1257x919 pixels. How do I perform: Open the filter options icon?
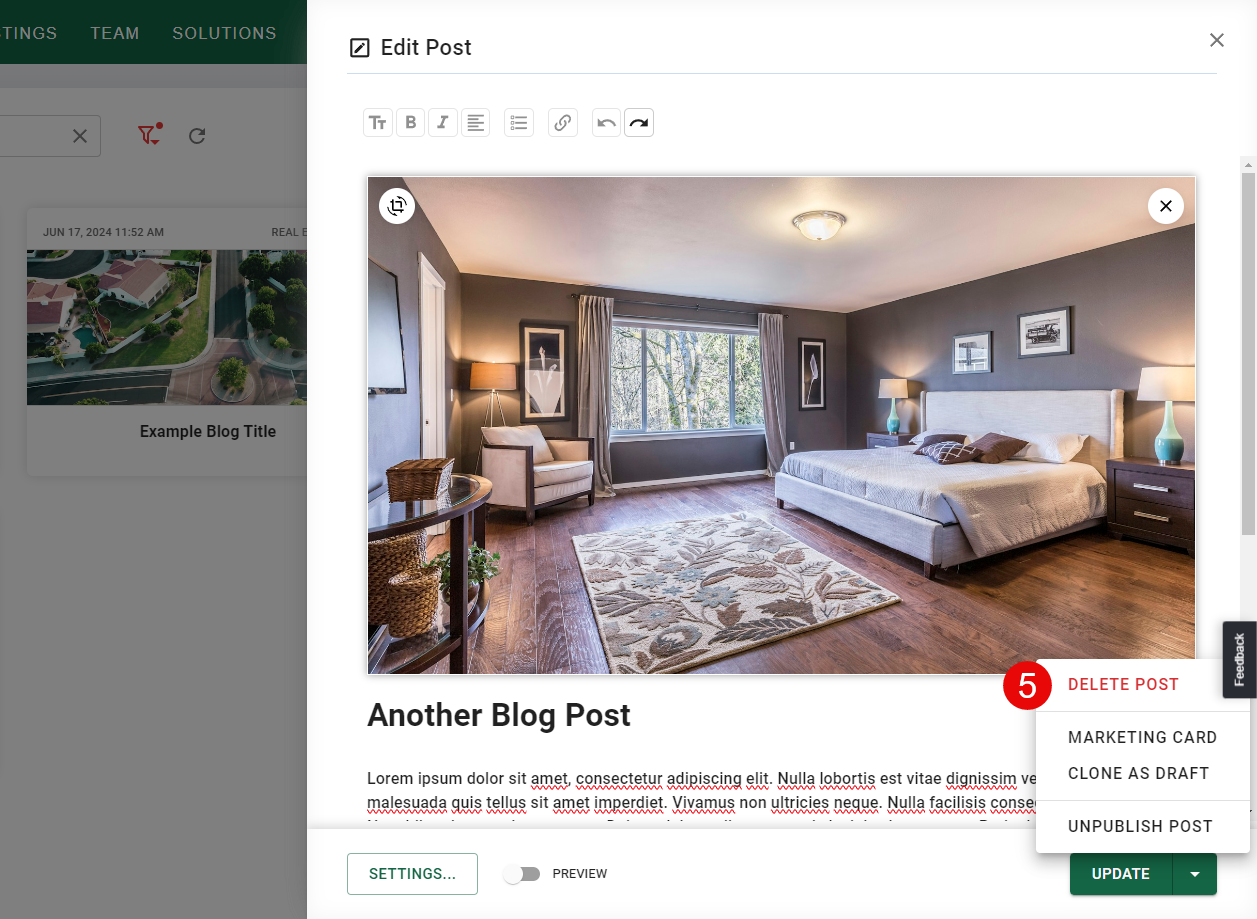point(149,135)
